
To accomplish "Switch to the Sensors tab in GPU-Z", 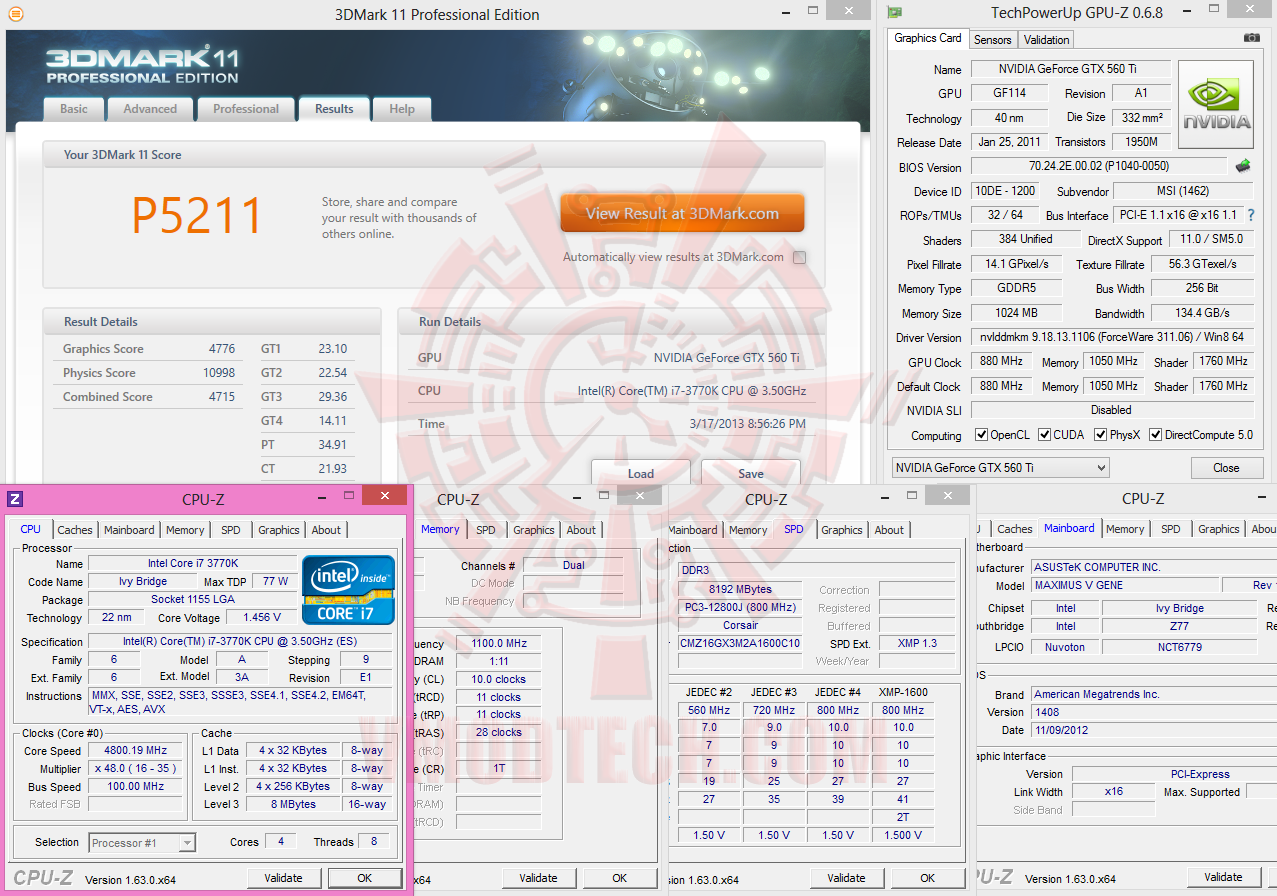I will click(993, 40).
